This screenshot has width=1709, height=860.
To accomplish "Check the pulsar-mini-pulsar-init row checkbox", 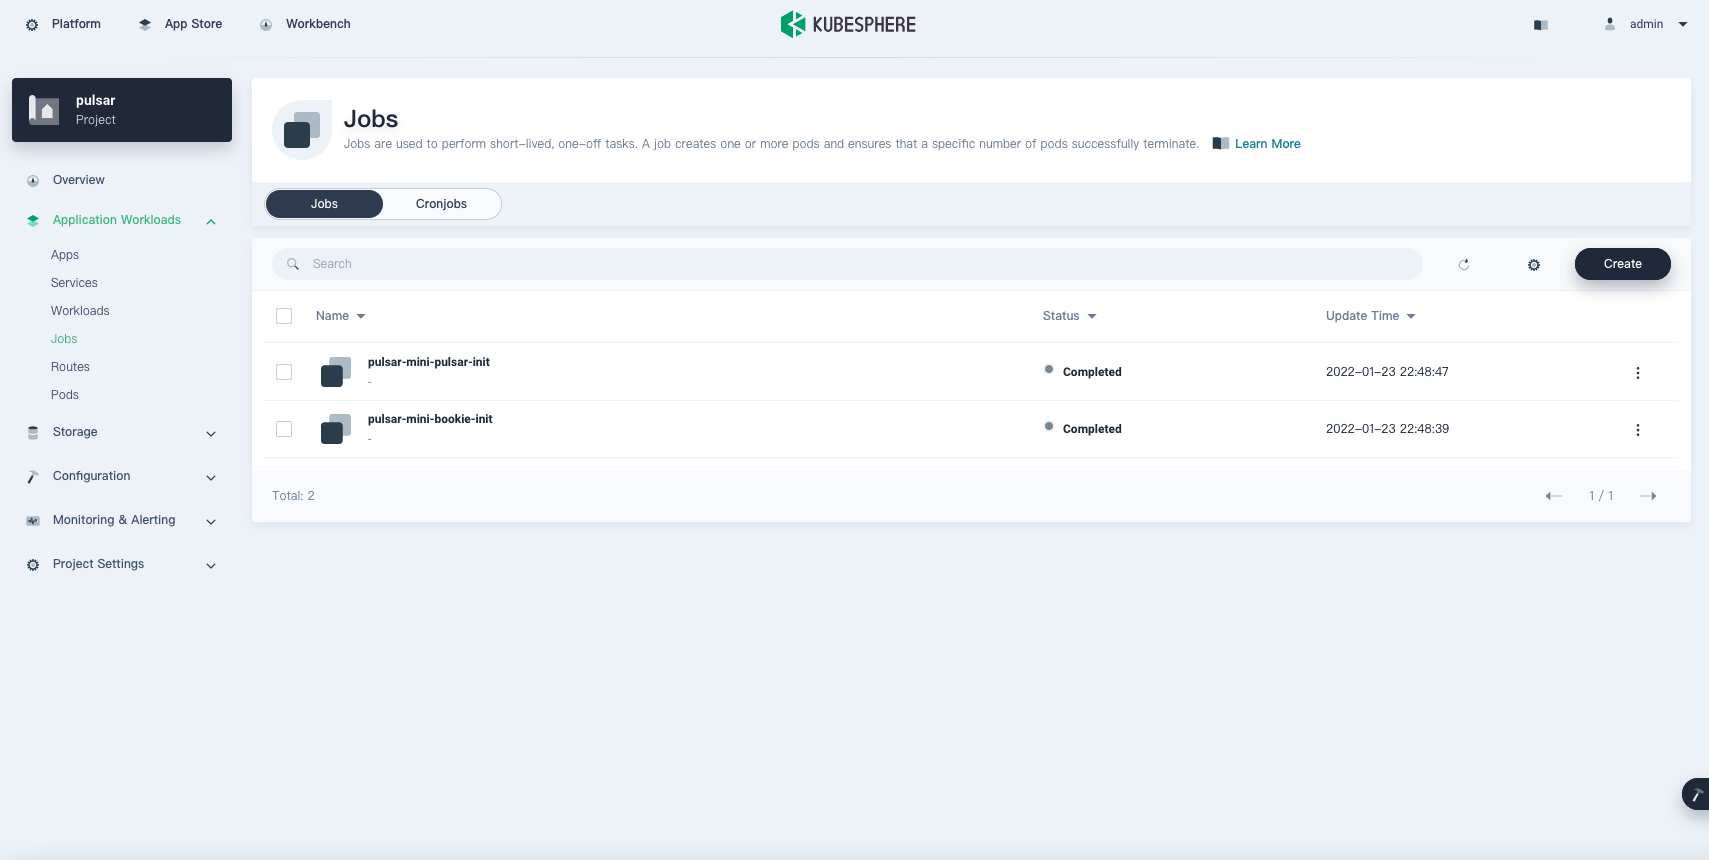I will click(284, 372).
